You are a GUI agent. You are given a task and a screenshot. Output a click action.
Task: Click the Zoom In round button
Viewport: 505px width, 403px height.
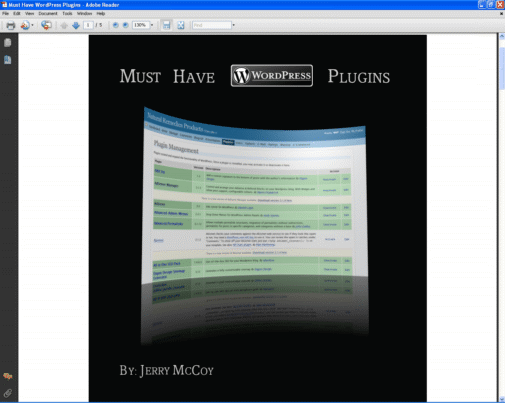tap(125, 25)
